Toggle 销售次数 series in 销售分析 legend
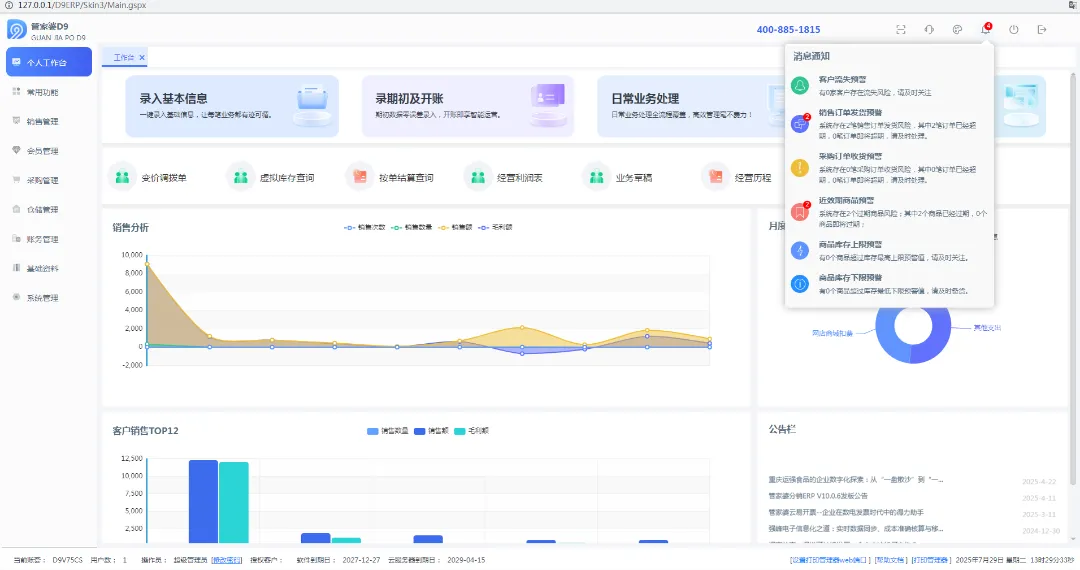The height and width of the screenshot is (570, 1080). [x=365, y=227]
